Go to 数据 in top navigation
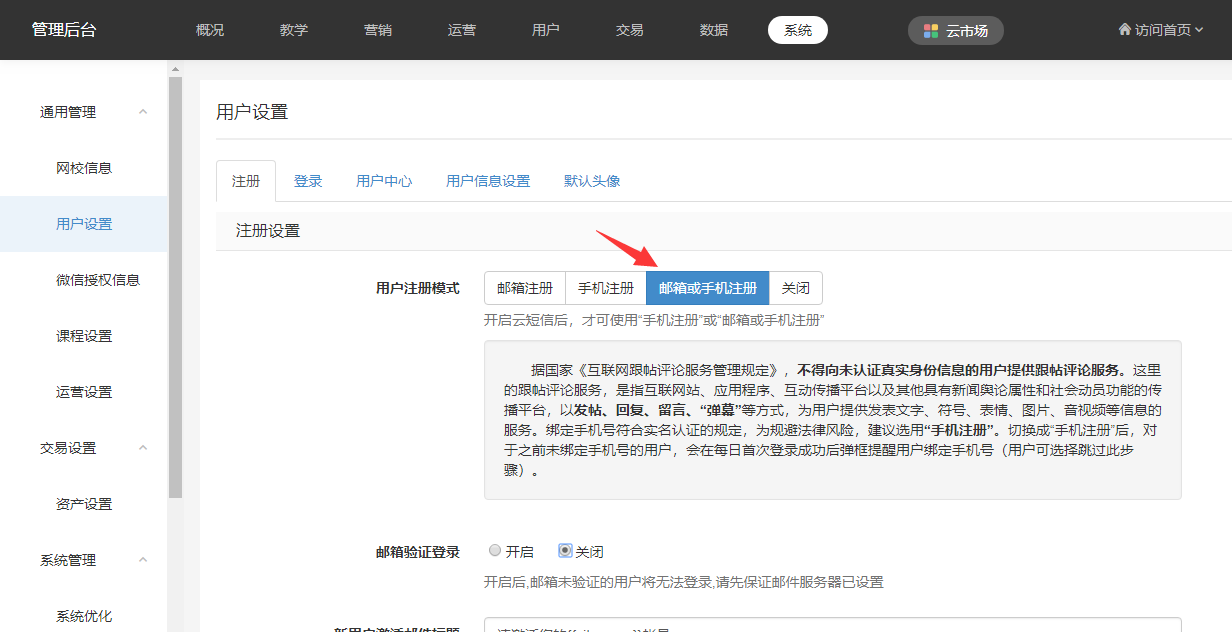The image size is (1232, 632). click(x=714, y=30)
